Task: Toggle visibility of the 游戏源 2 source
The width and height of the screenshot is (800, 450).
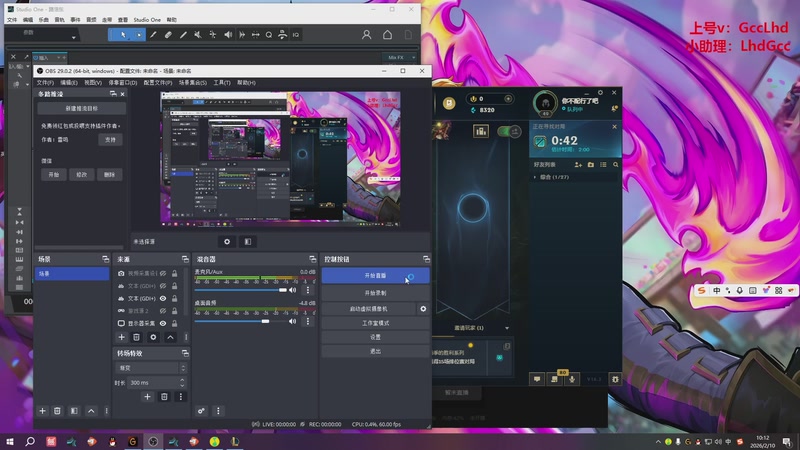Action: click(163, 311)
